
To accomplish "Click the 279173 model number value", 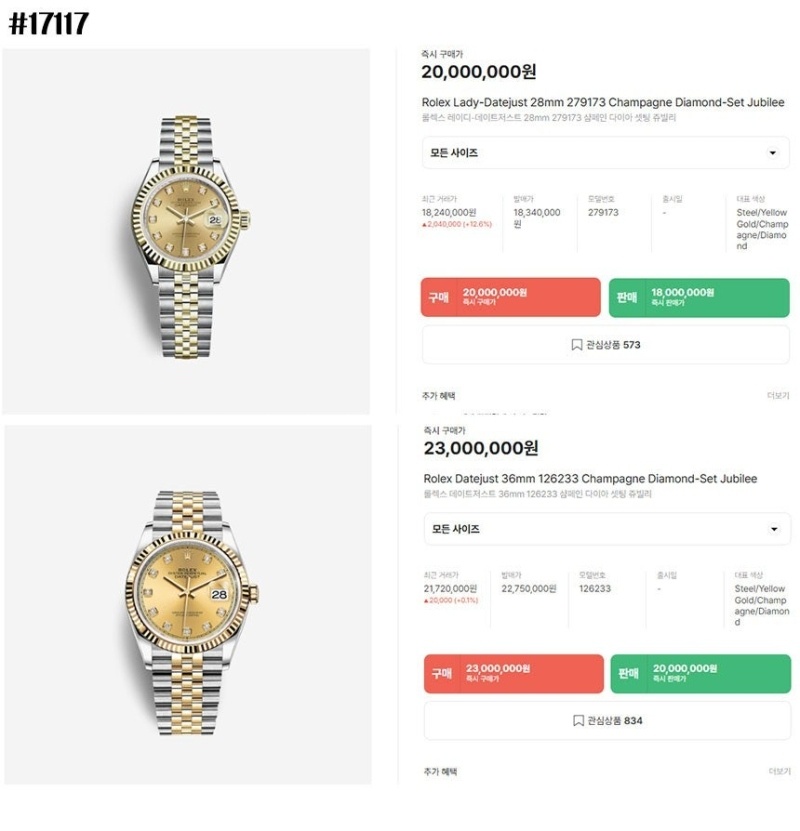I will 603,212.
